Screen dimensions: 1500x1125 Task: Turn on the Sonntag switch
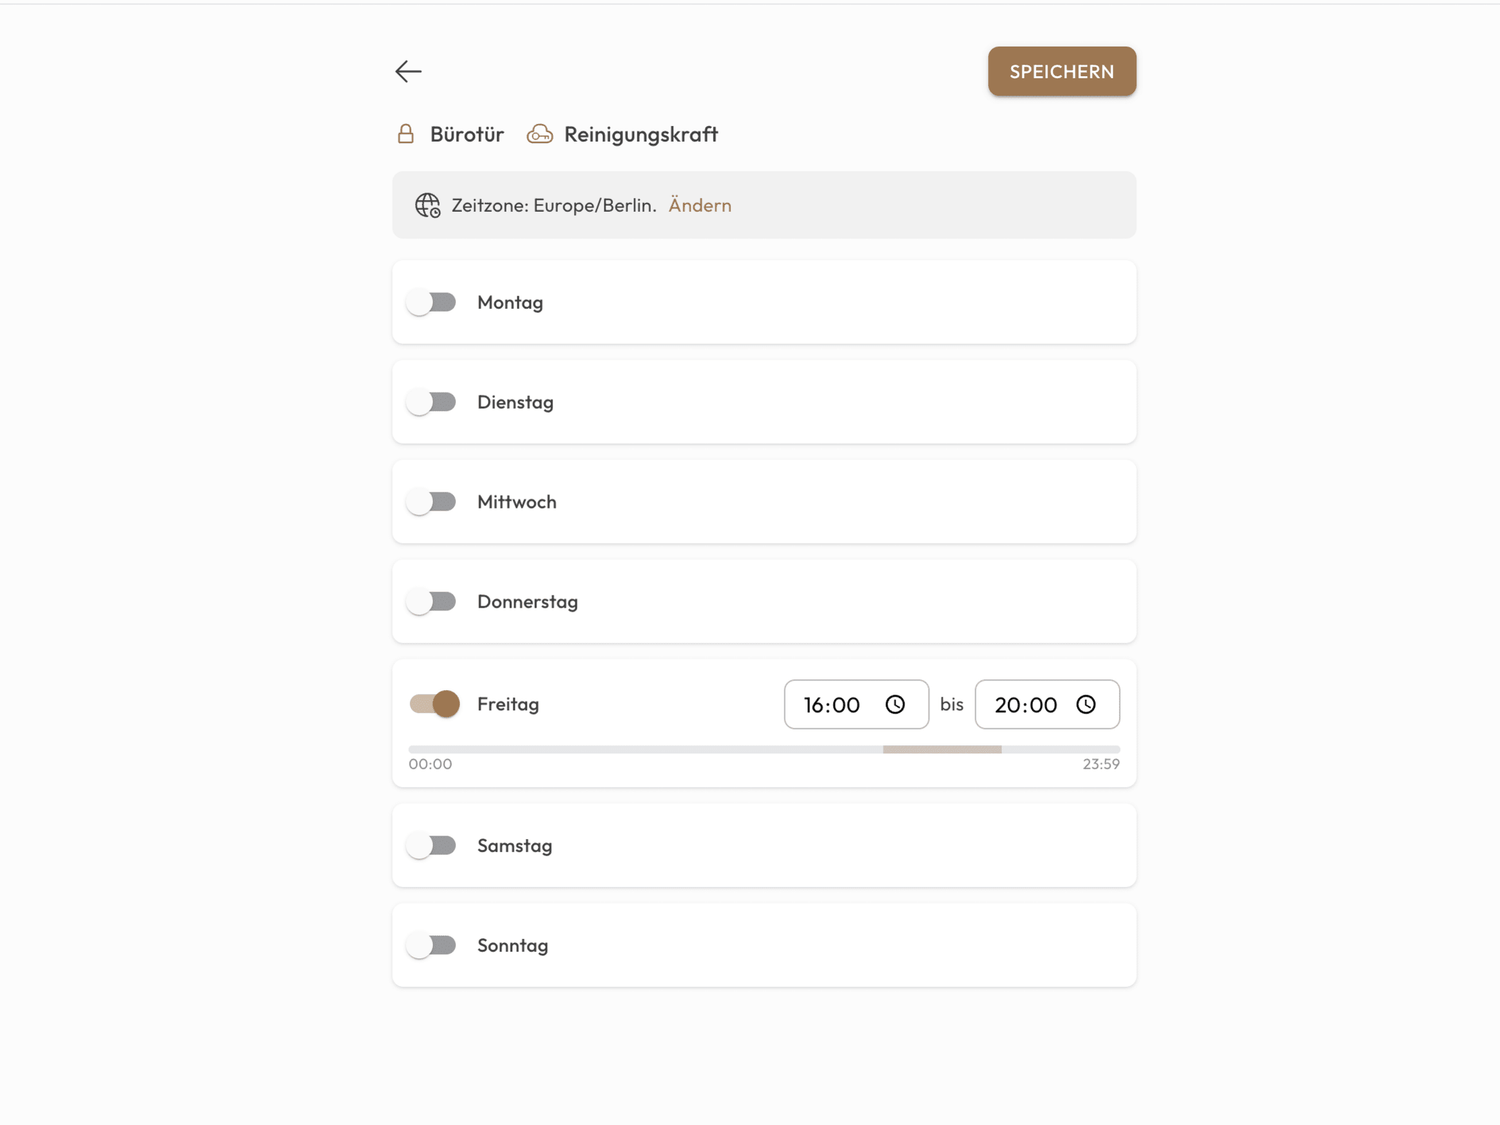click(x=432, y=945)
